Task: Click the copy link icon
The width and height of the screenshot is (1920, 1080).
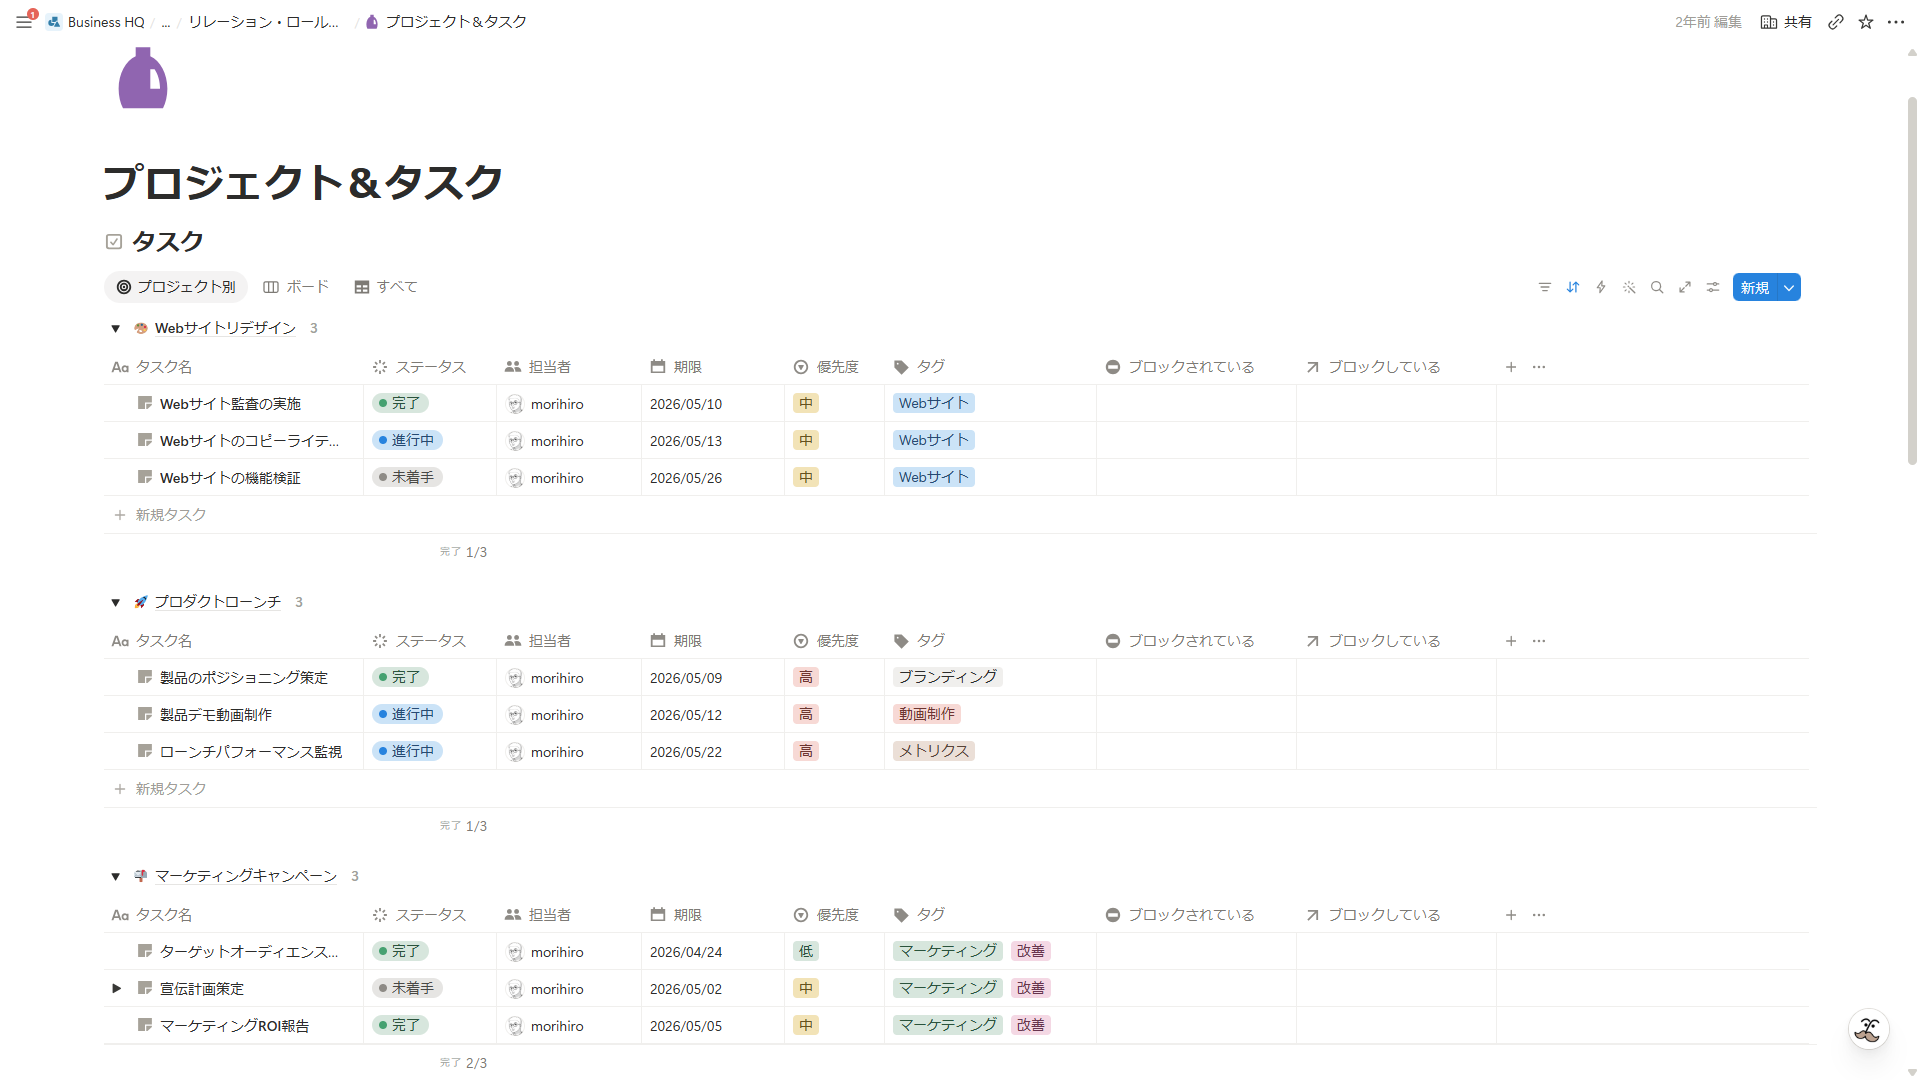Action: coord(1836,22)
